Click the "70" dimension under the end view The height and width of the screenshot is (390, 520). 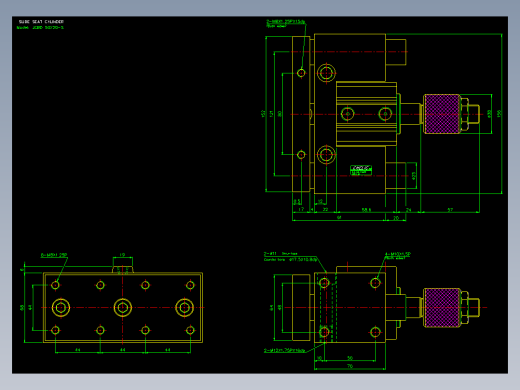[350, 366]
